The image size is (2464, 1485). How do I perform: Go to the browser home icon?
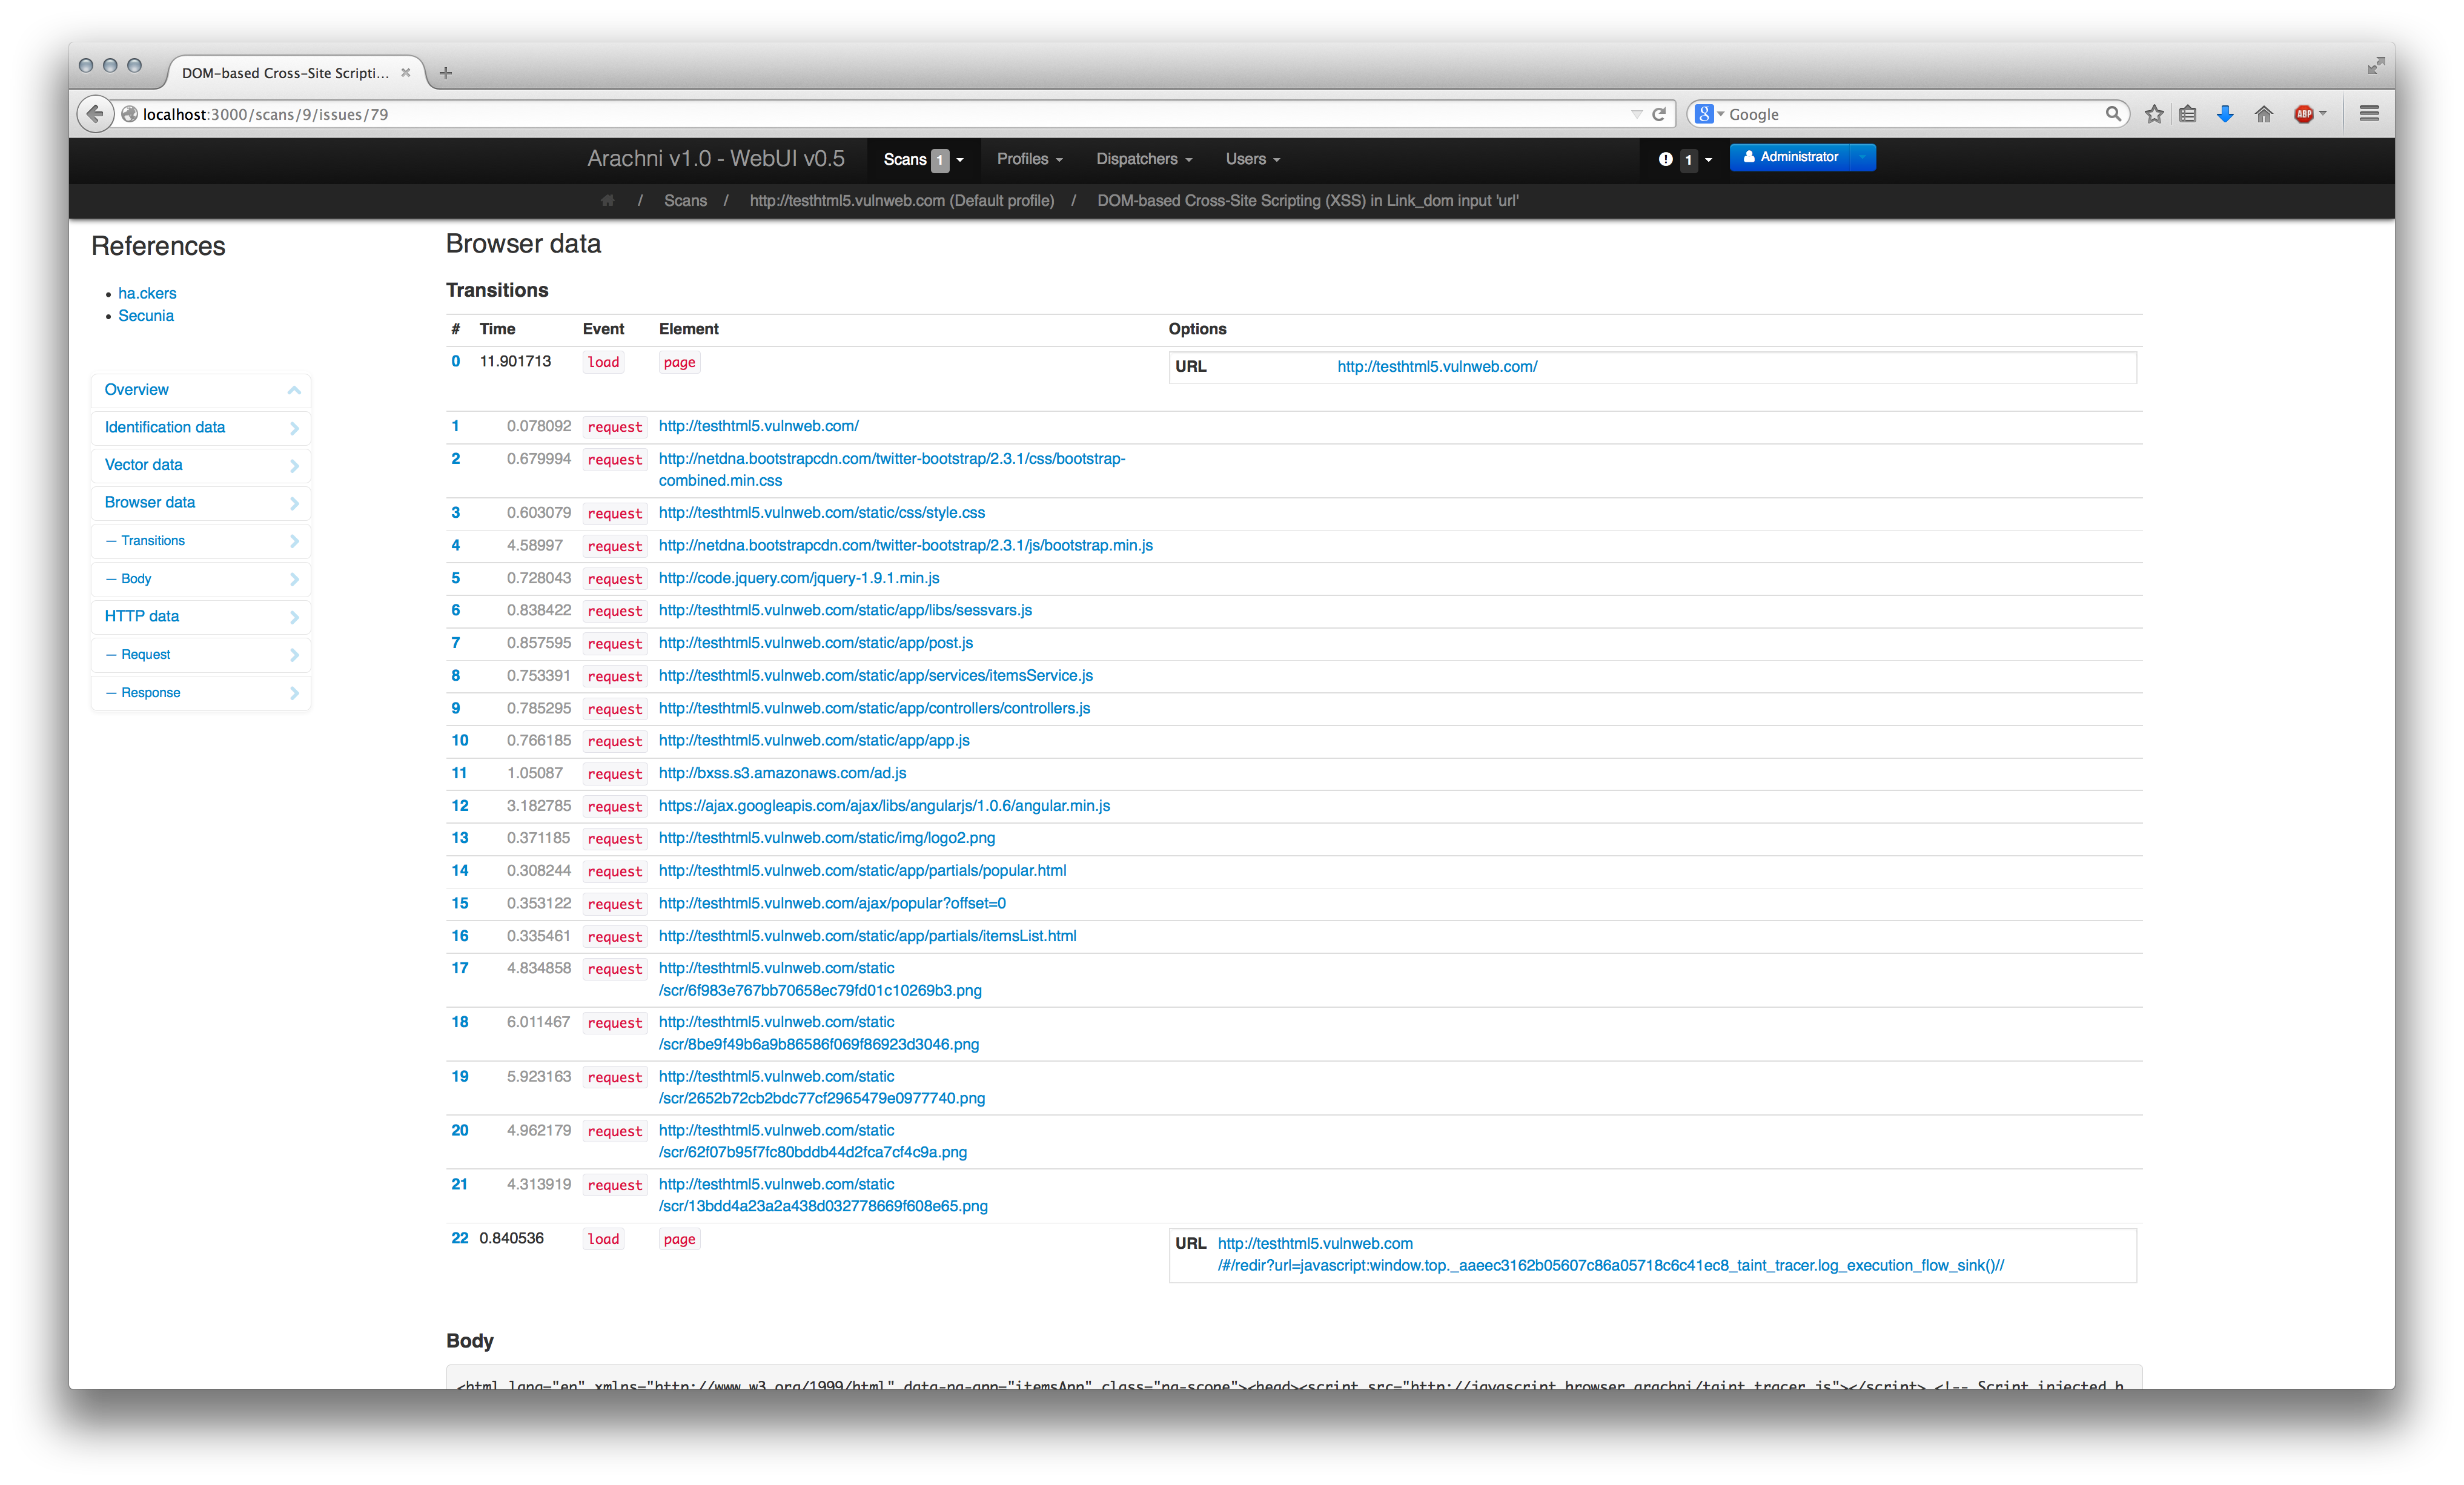[x=2264, y=114]
